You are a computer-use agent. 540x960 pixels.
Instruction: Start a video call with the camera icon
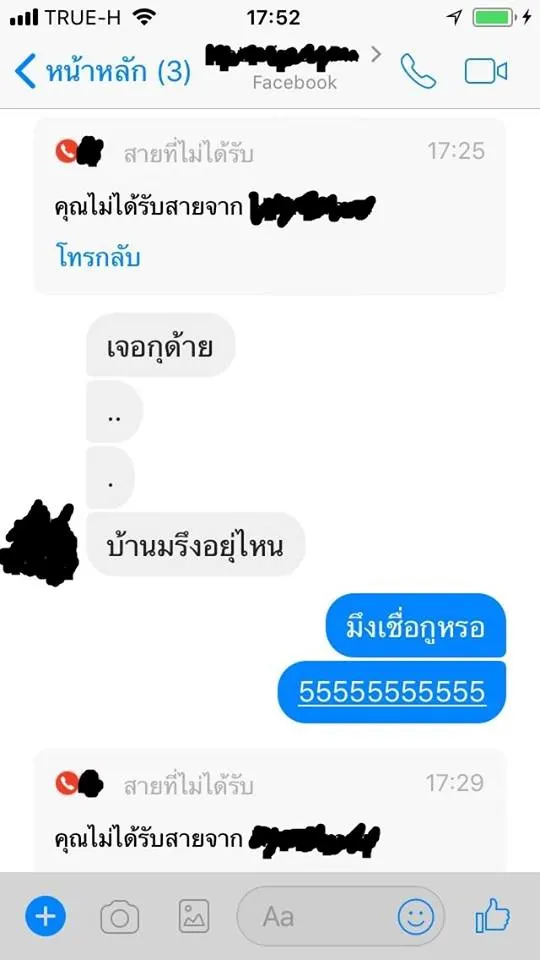tap(486, 72)
